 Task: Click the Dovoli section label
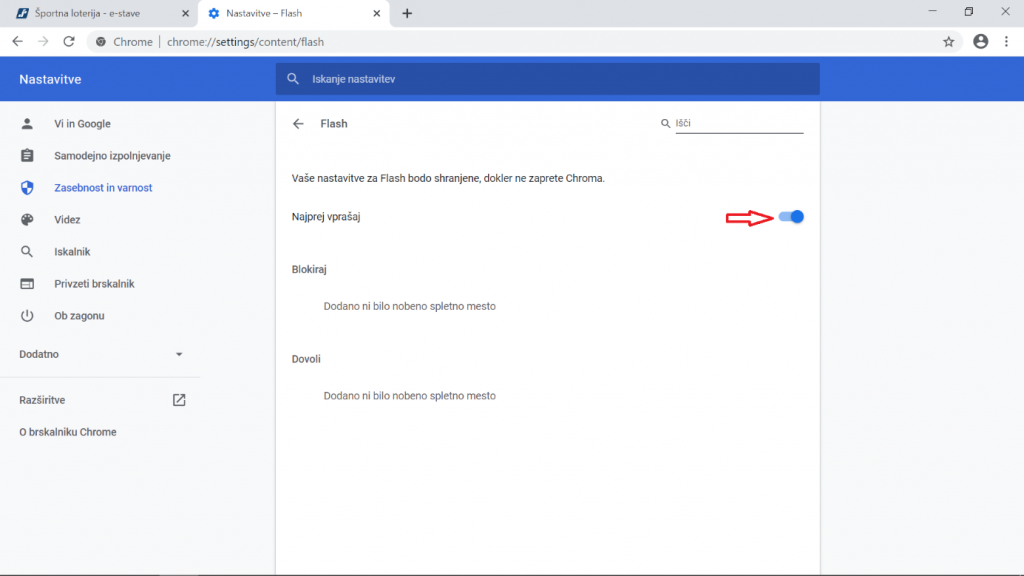click(x=306, y=359)
